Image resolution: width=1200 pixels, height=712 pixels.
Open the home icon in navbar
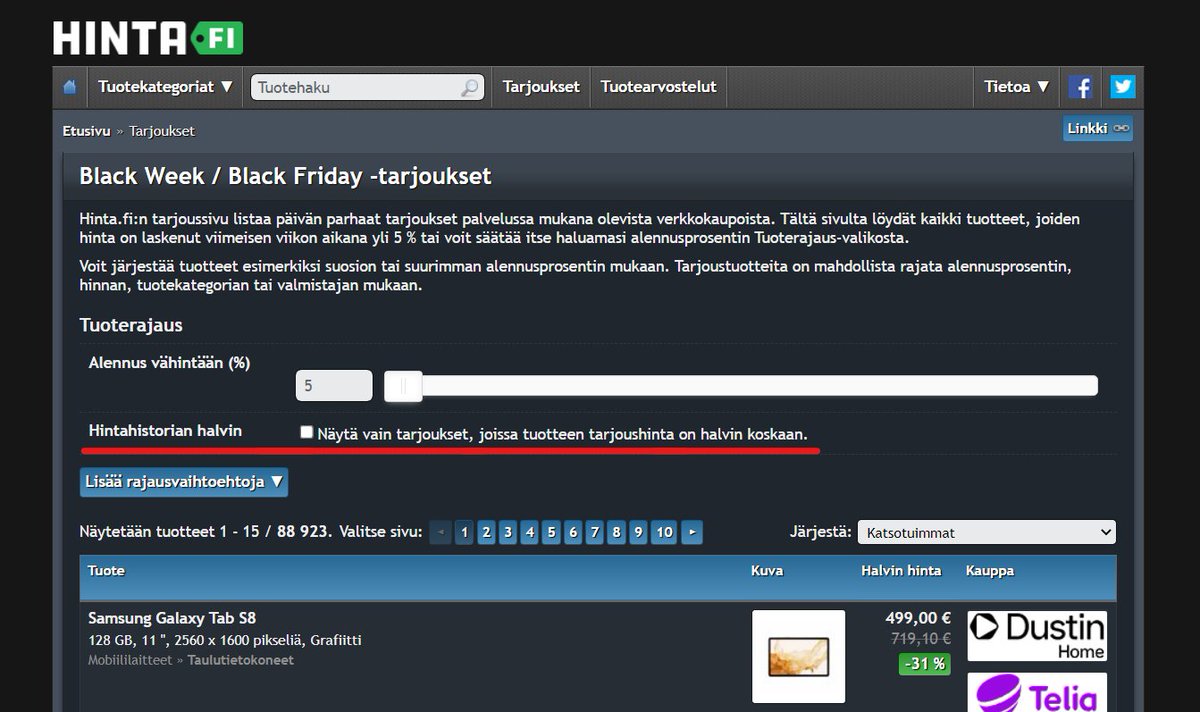(x=70, y=87)
